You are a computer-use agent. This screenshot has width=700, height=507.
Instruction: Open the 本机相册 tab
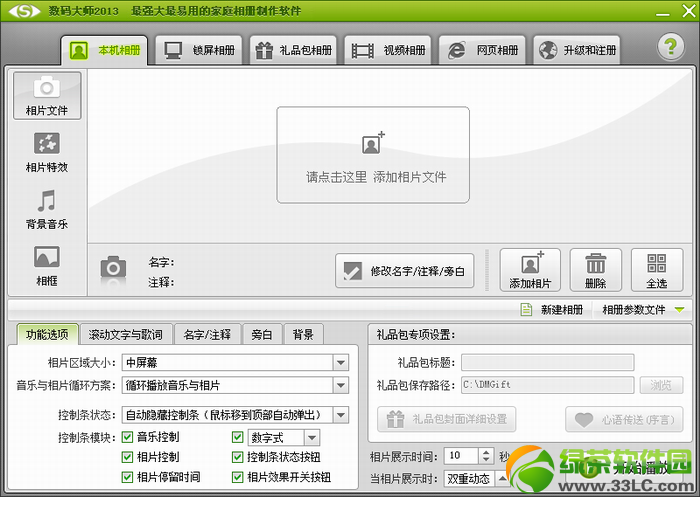point(104,50)
